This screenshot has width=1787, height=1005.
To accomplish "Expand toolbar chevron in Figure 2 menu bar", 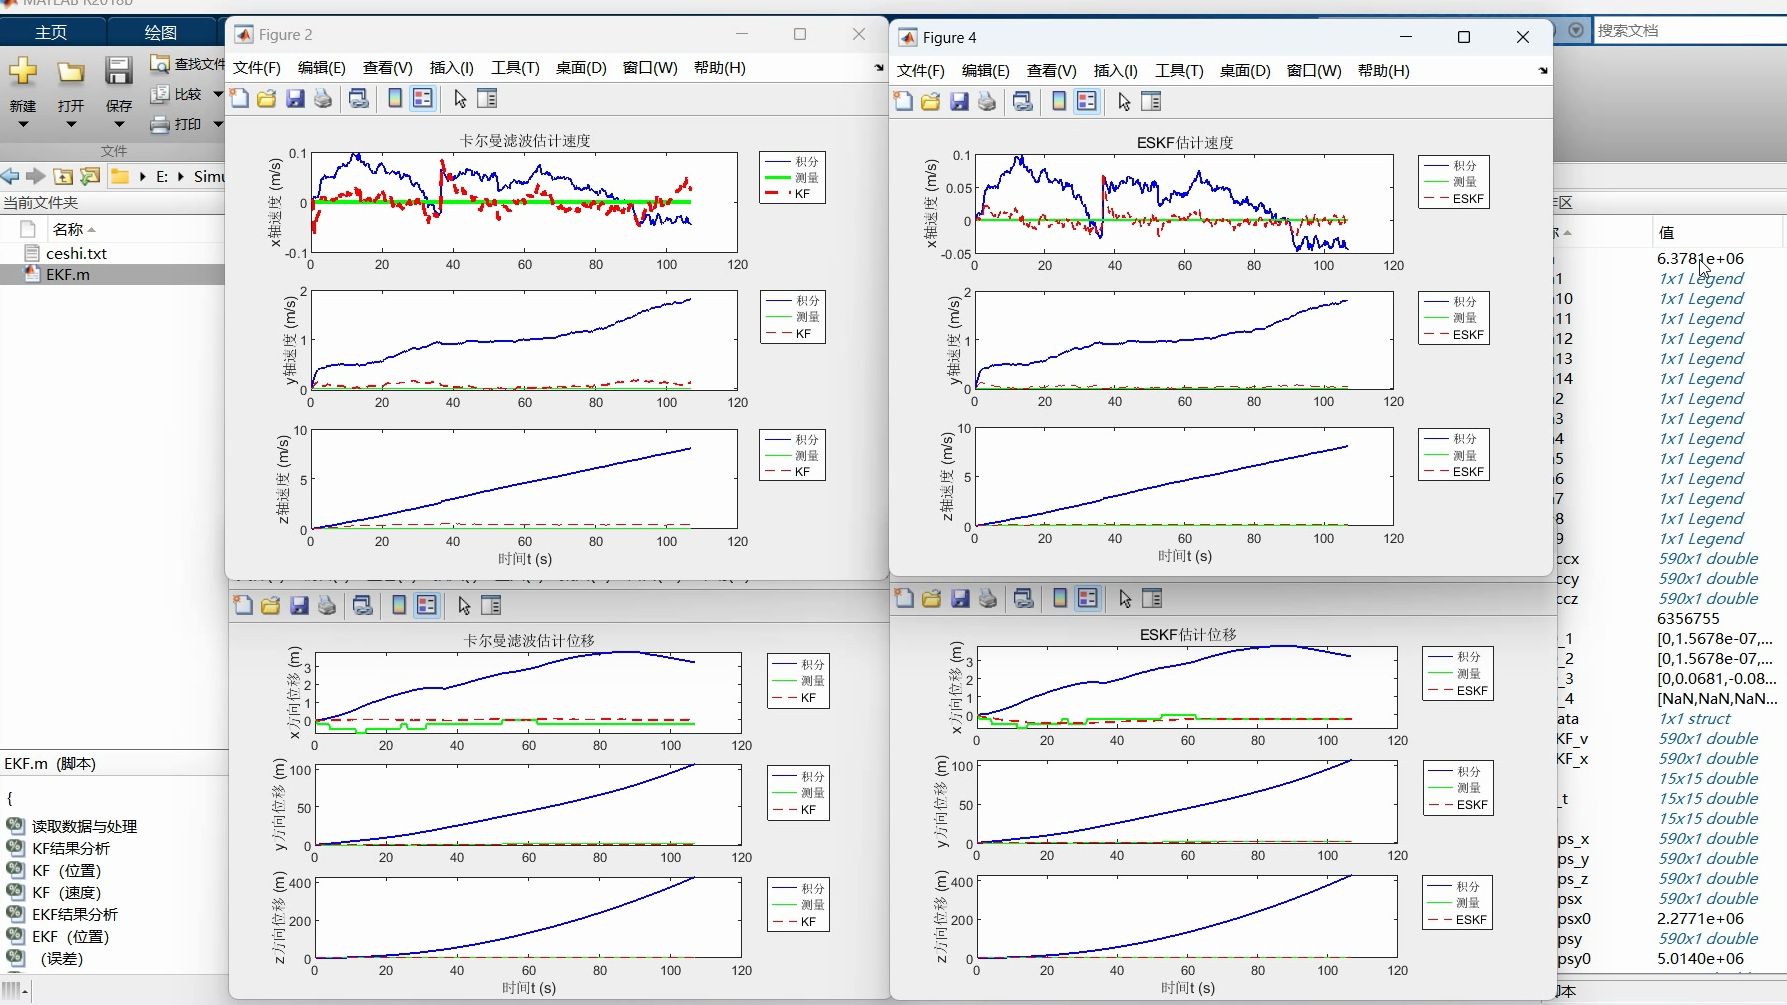I will [x=879, y=68].
